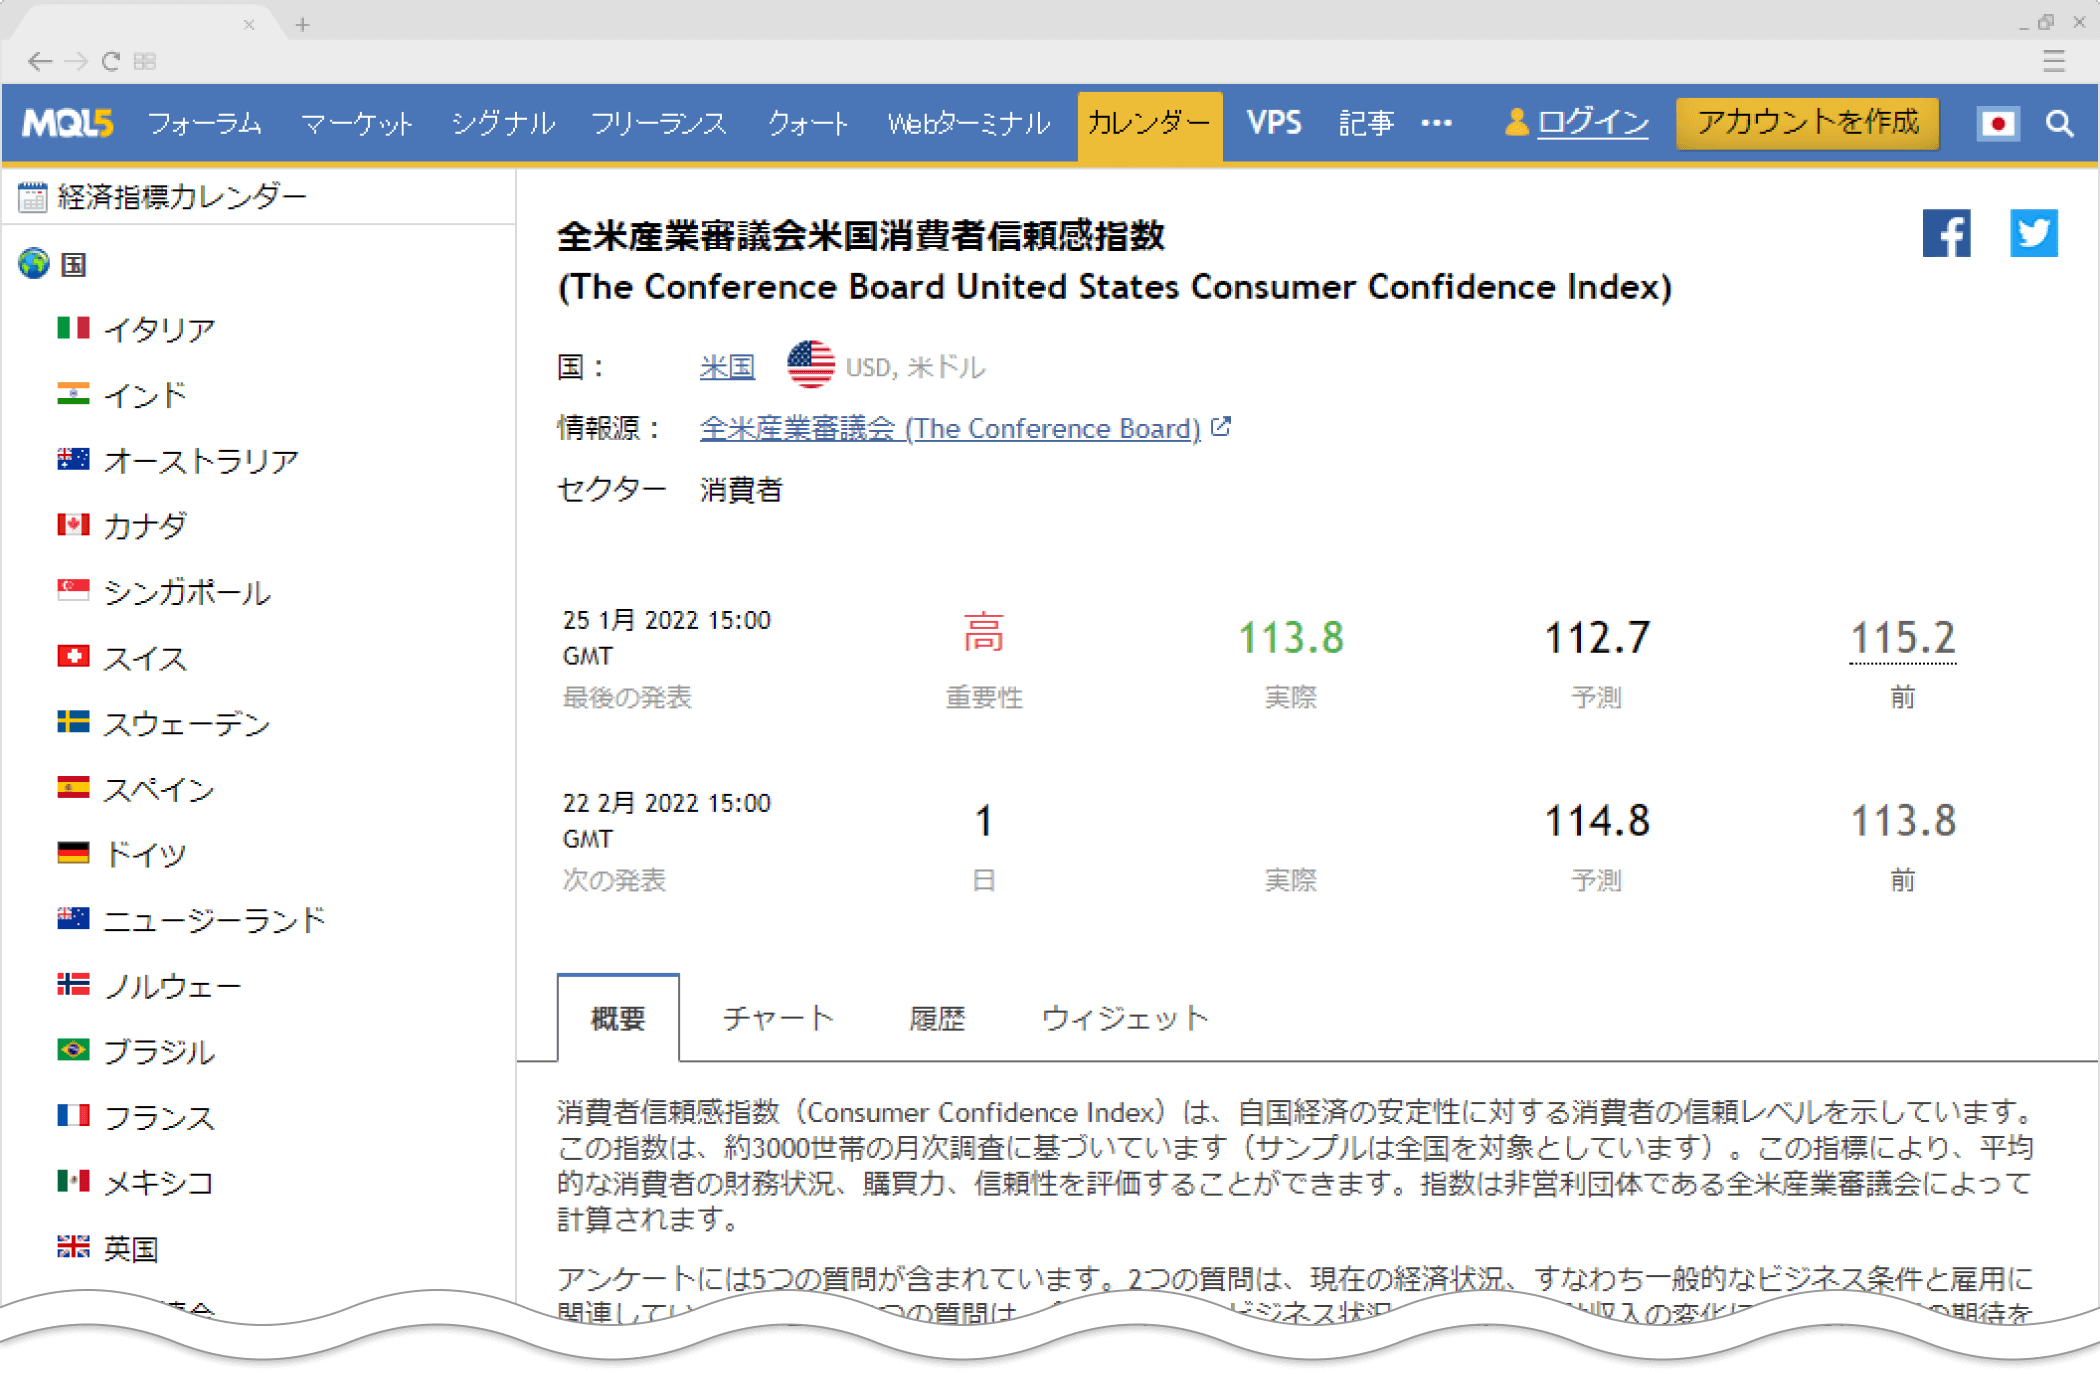Click the user icon beside ログイン
Viewport: 2100px width, 1374px height.
point(1516,122)
